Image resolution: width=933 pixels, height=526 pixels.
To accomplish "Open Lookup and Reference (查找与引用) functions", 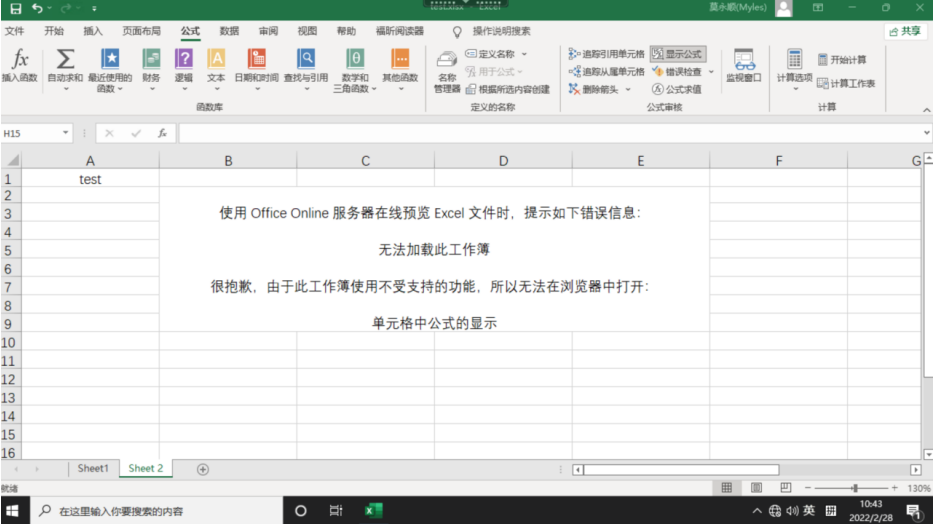I will coord(306,70).
